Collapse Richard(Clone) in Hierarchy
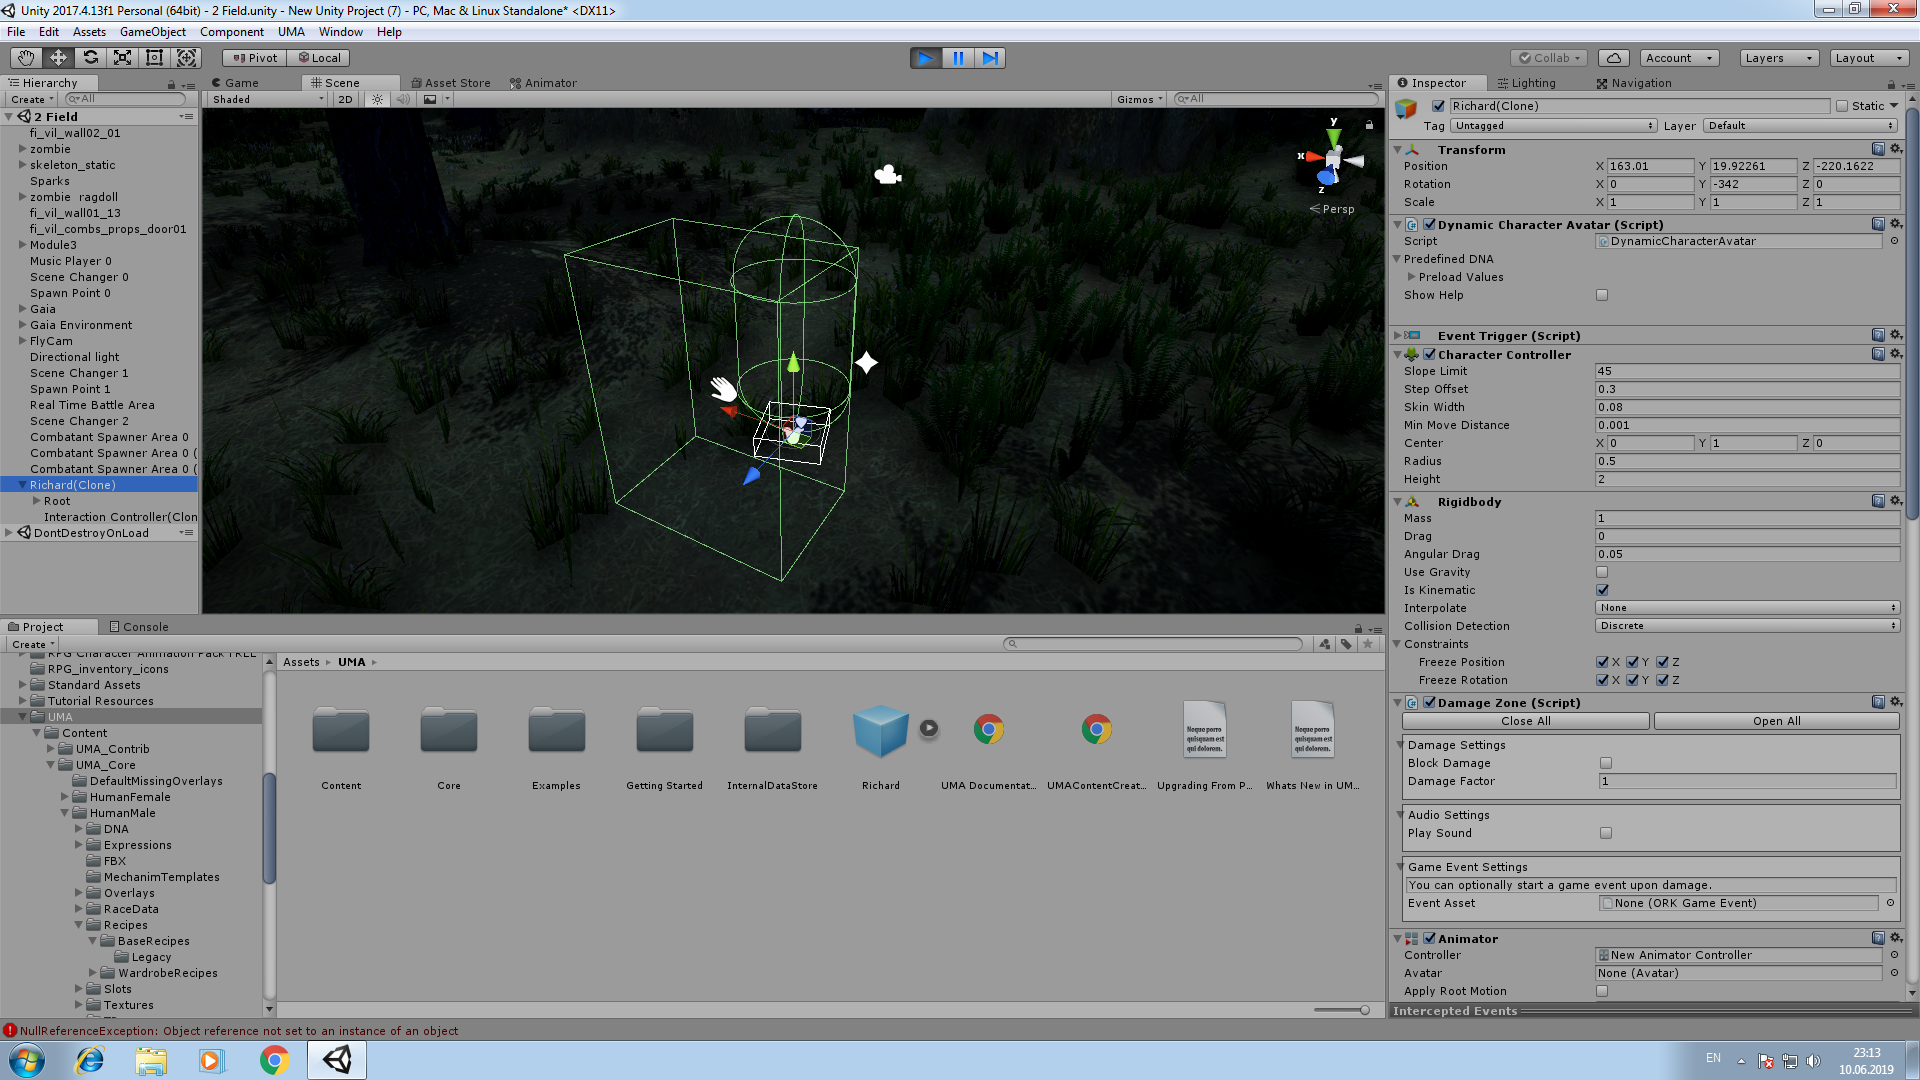The image size is (1920, 1080). click(x=22, y=485)
